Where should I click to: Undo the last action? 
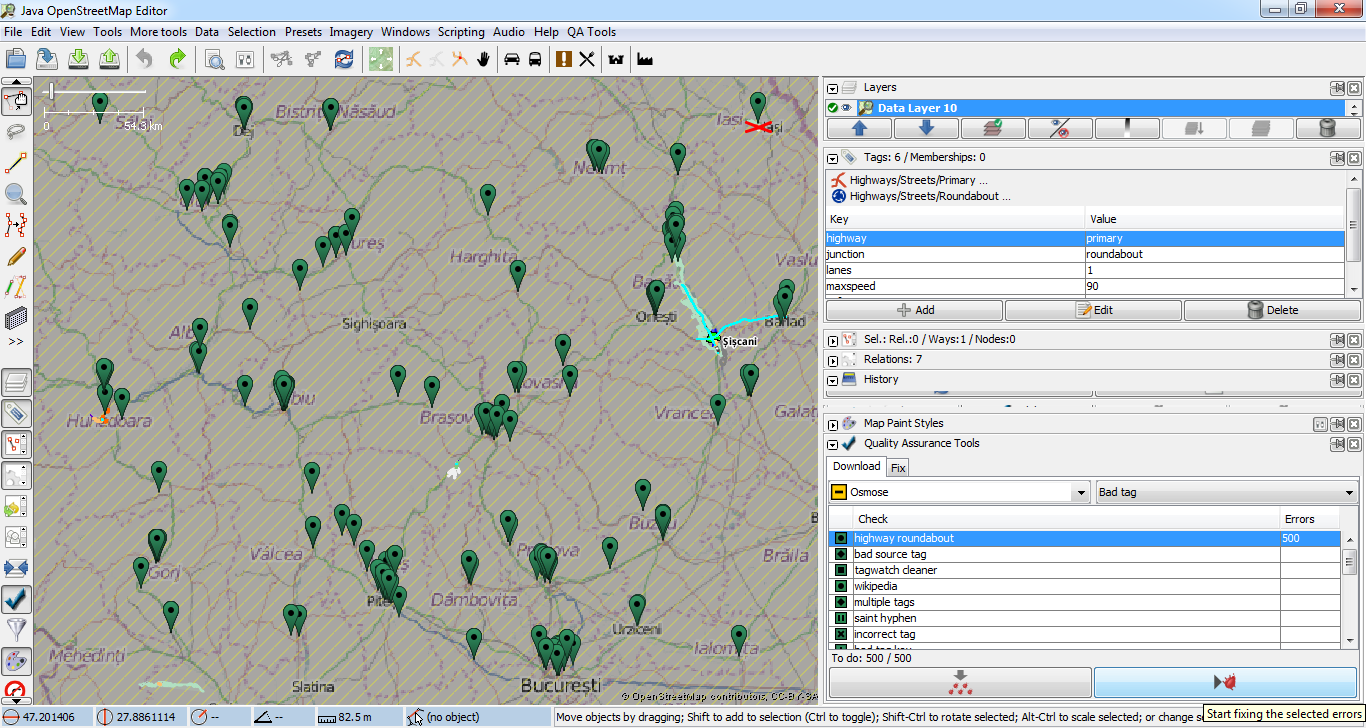145,59
